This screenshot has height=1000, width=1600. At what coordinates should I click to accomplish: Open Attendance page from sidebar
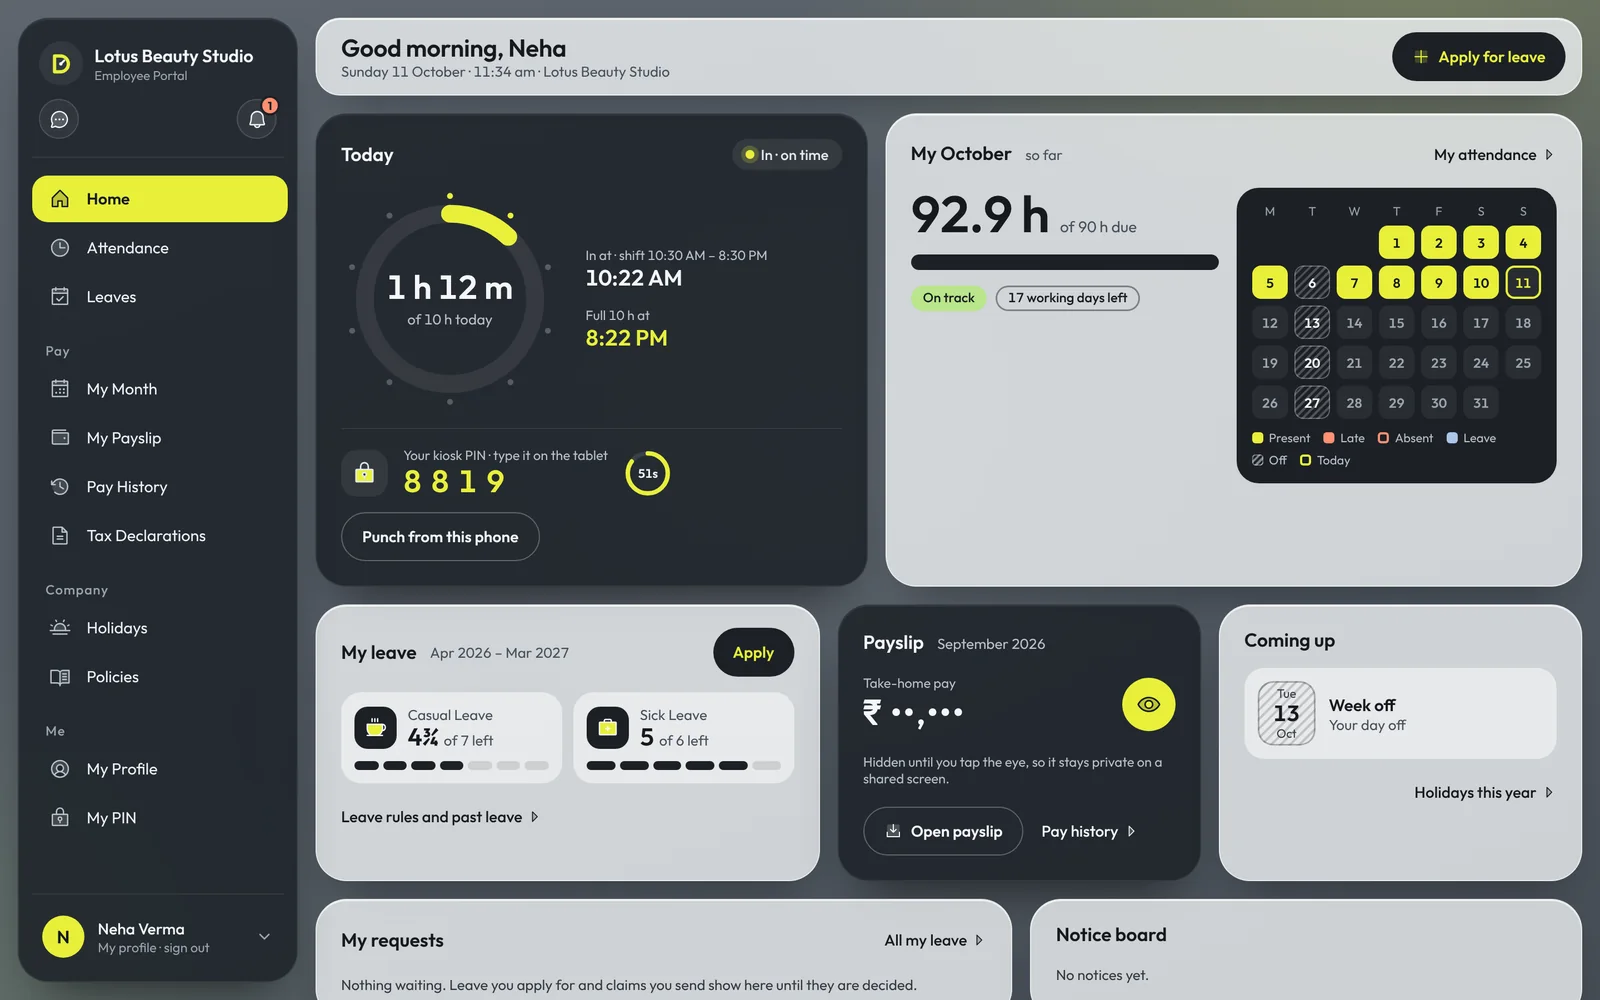click(160, 248)
